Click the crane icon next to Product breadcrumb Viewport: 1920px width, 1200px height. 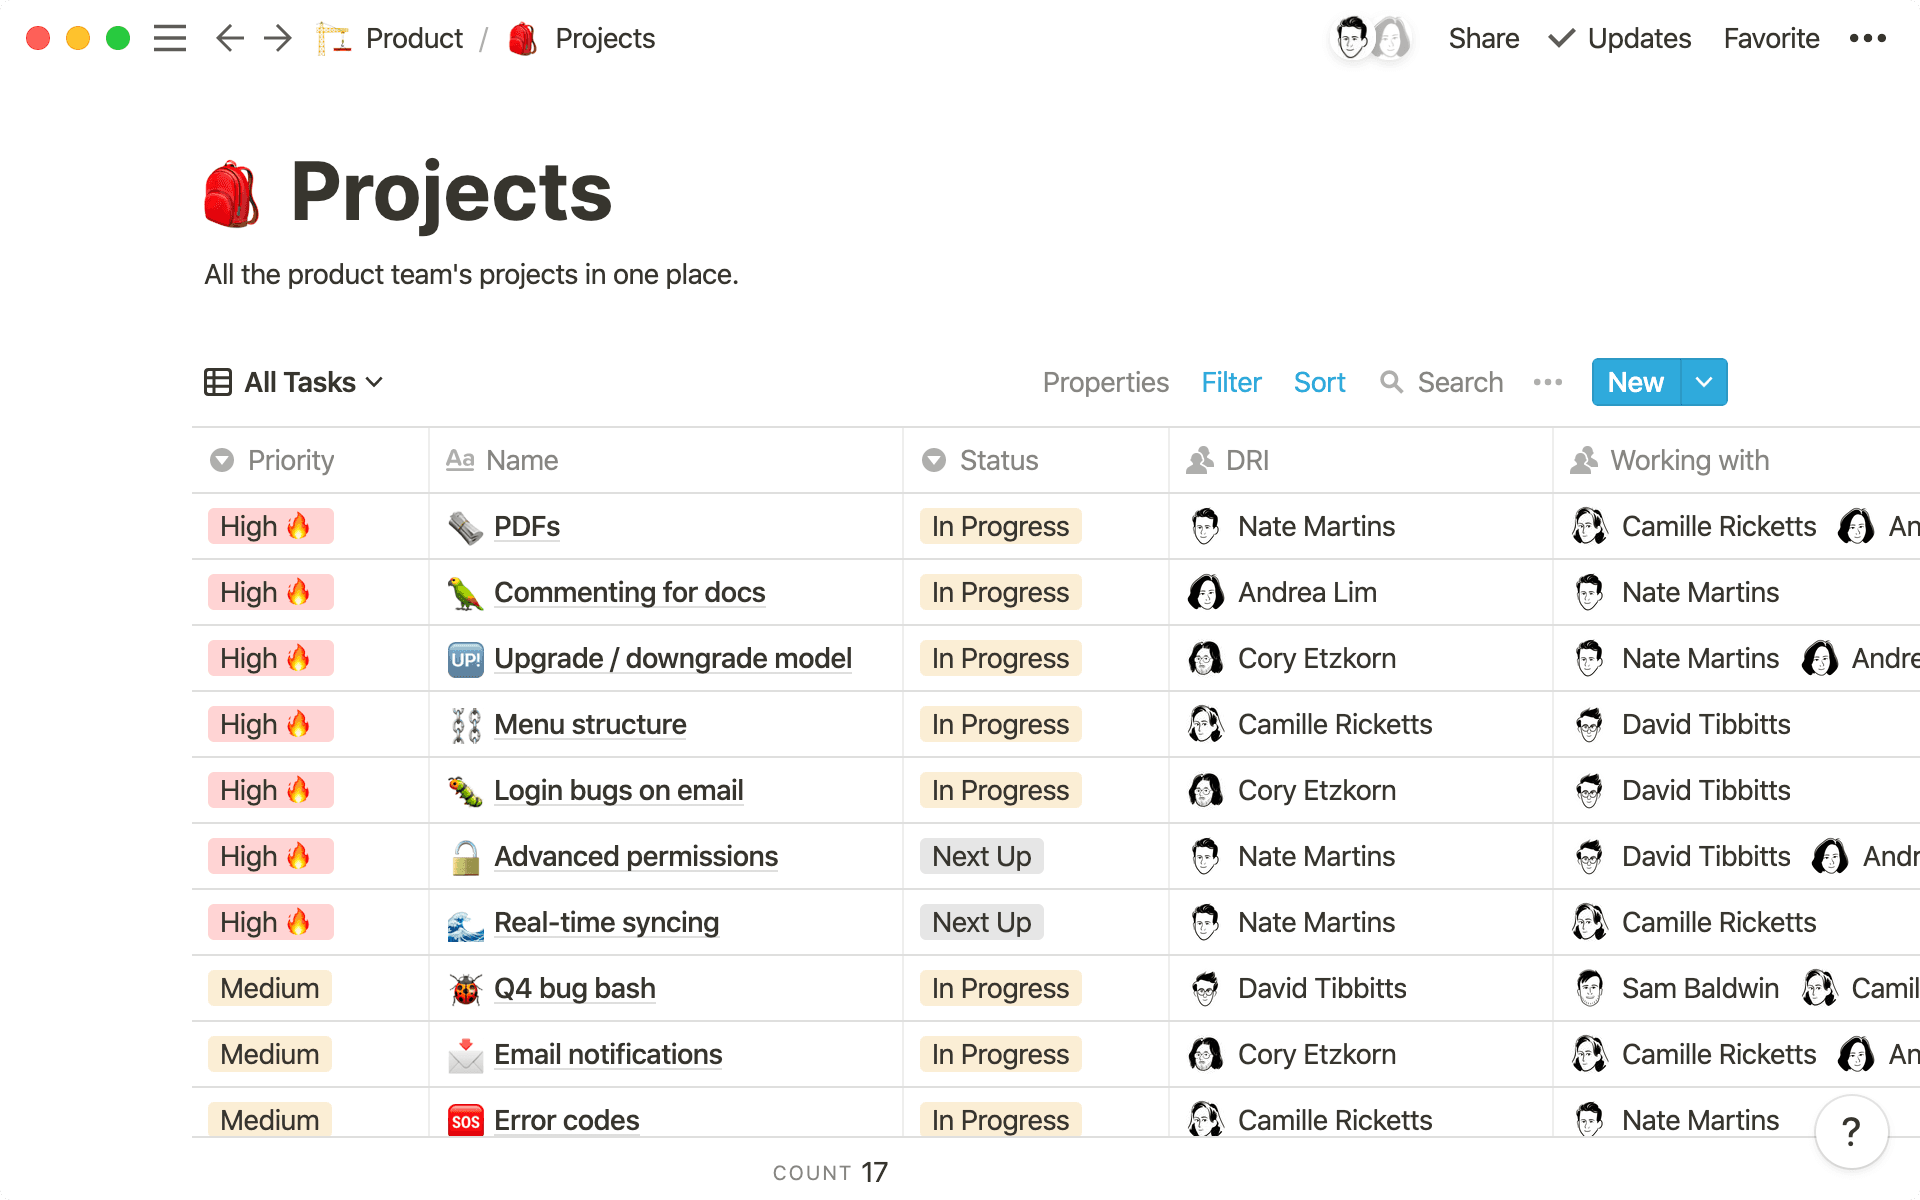point(333,38)
